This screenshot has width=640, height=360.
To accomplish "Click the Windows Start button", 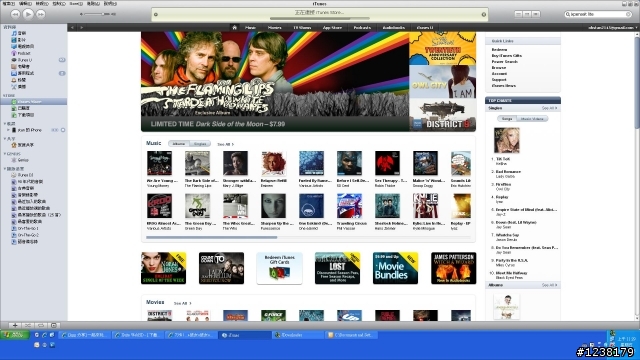I will pyautogui.click(x=15, y=335).
